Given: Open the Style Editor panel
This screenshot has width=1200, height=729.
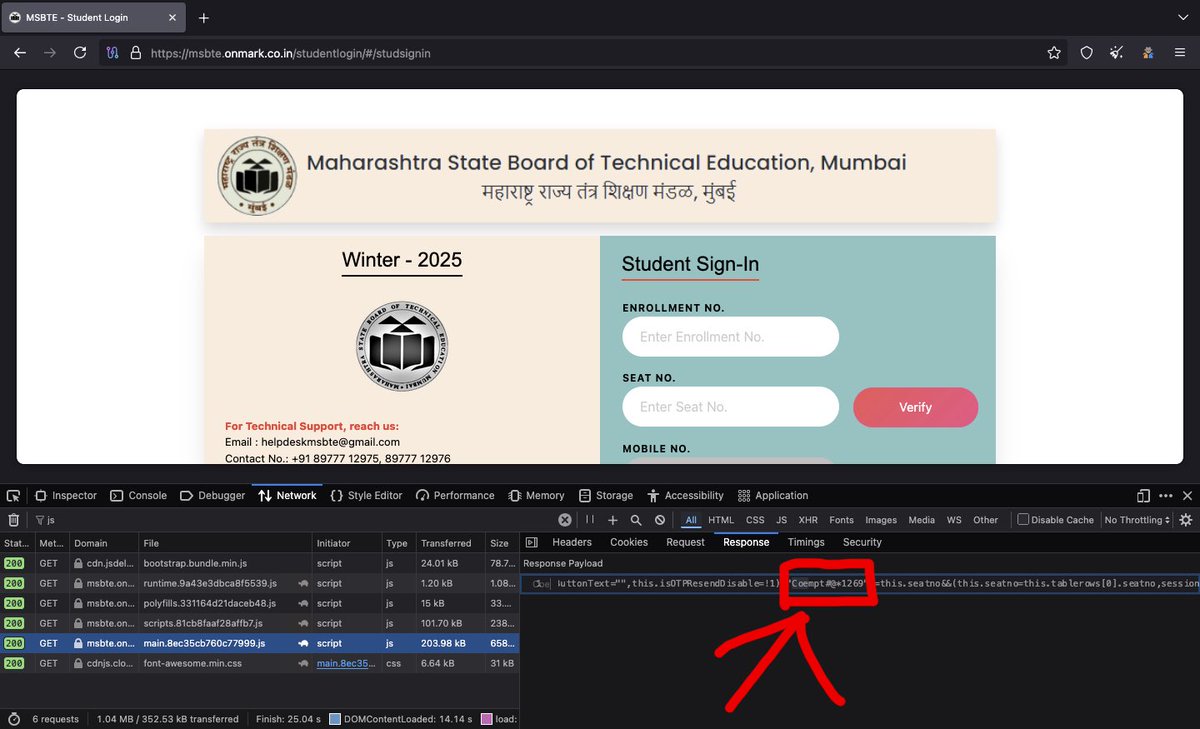Looking at the screenshot, I should pyautogui.click(x=366, y=495).
